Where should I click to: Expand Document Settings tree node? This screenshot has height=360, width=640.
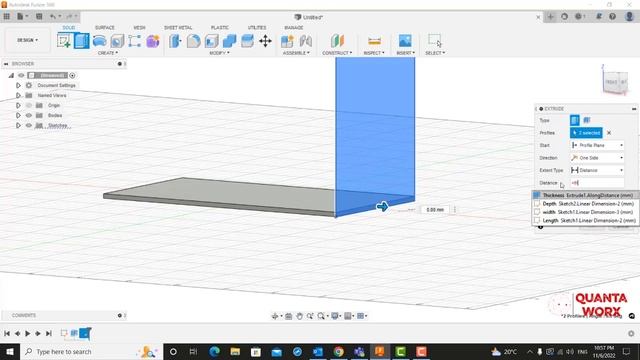18,85
